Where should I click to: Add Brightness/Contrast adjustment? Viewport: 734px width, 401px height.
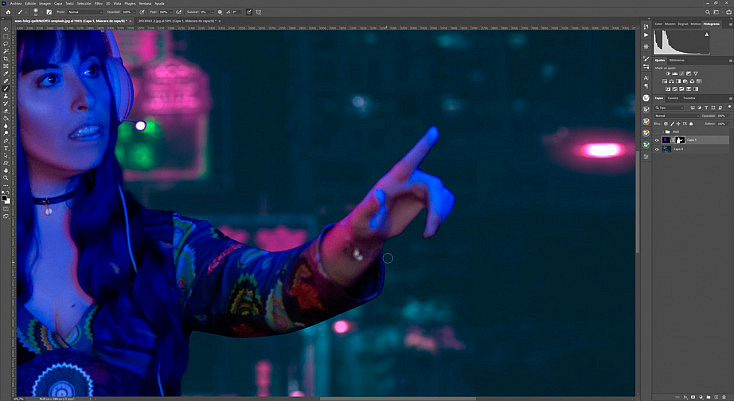click(x=668, y=73)
